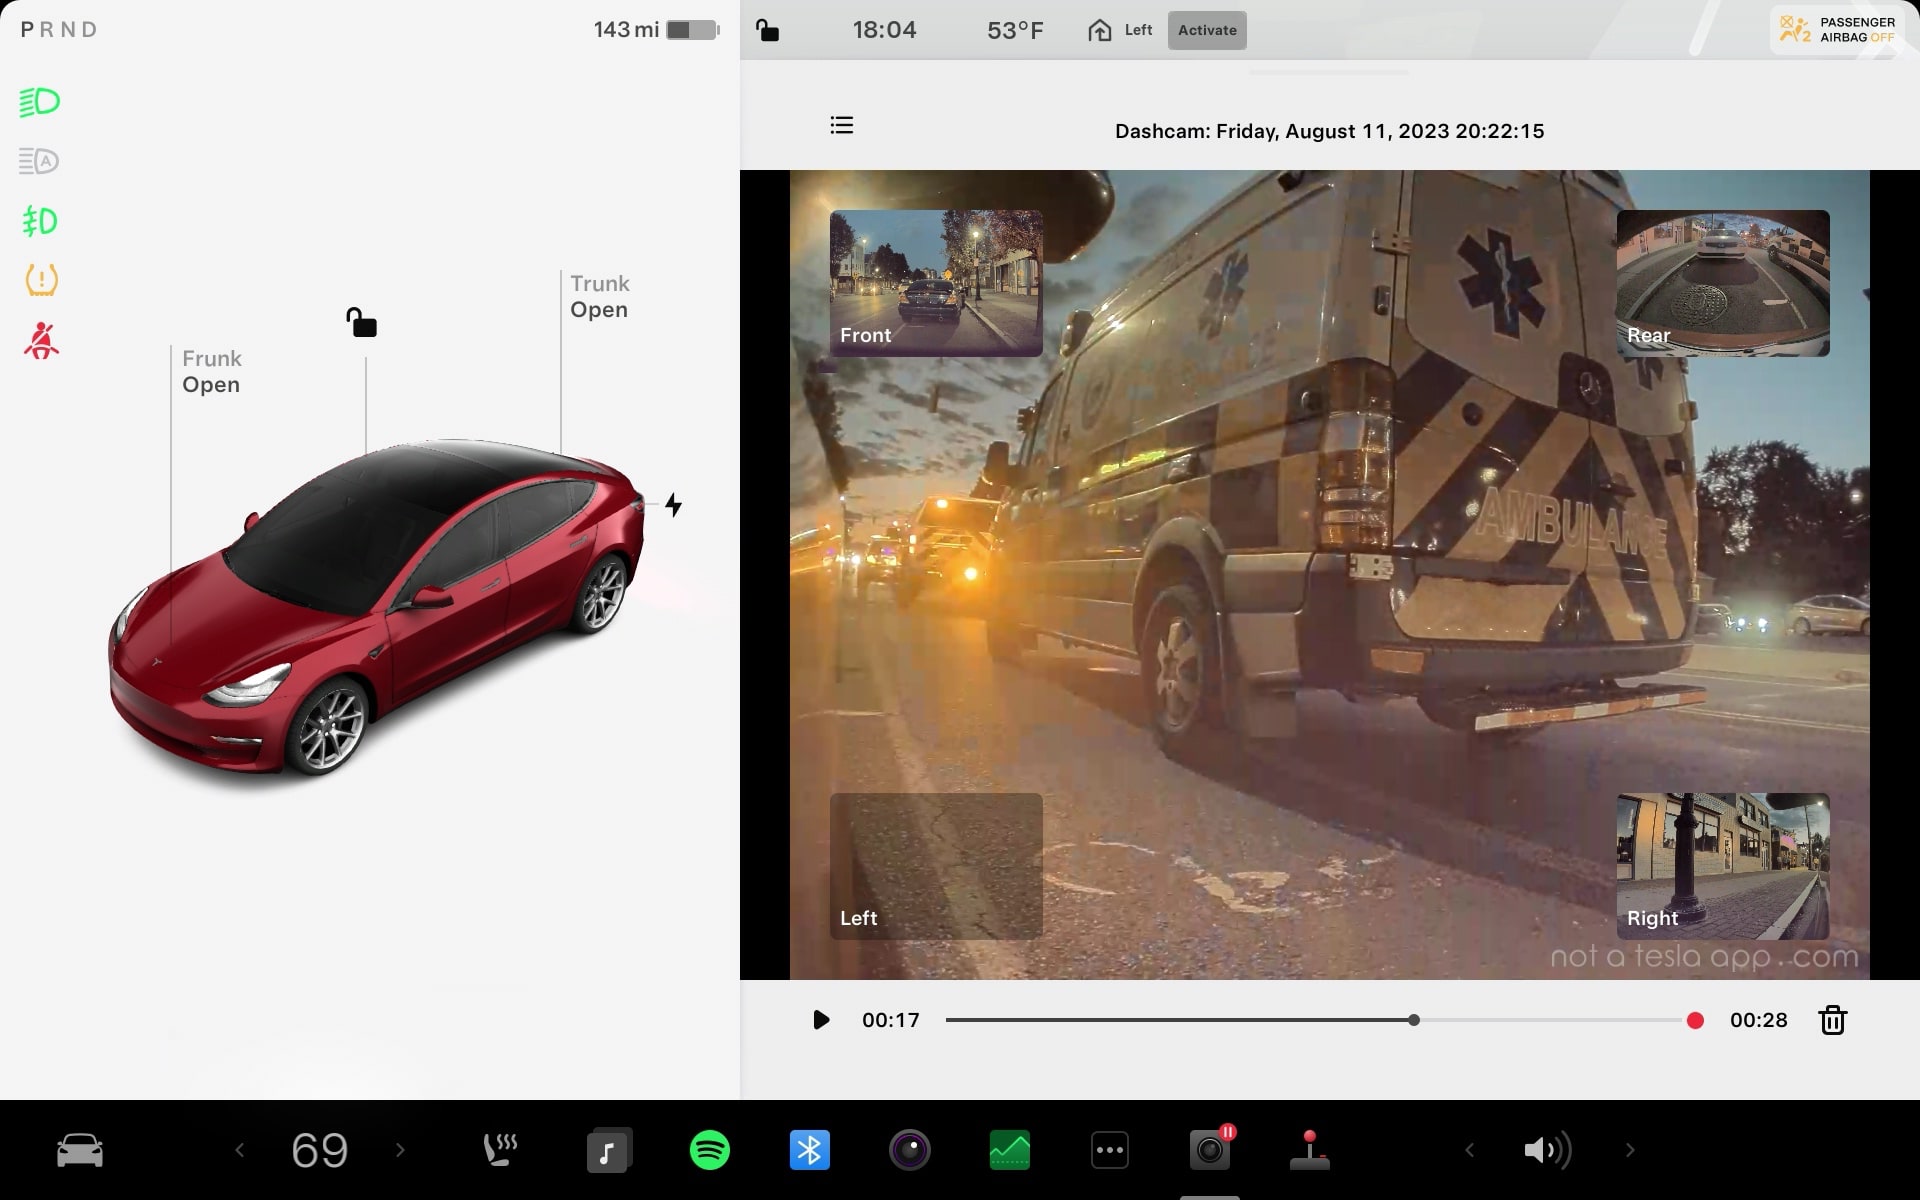The width and height of the screenshot is (1920, 1200).
Task: Select the Spotify app icon
Action: click(709, 1150)
